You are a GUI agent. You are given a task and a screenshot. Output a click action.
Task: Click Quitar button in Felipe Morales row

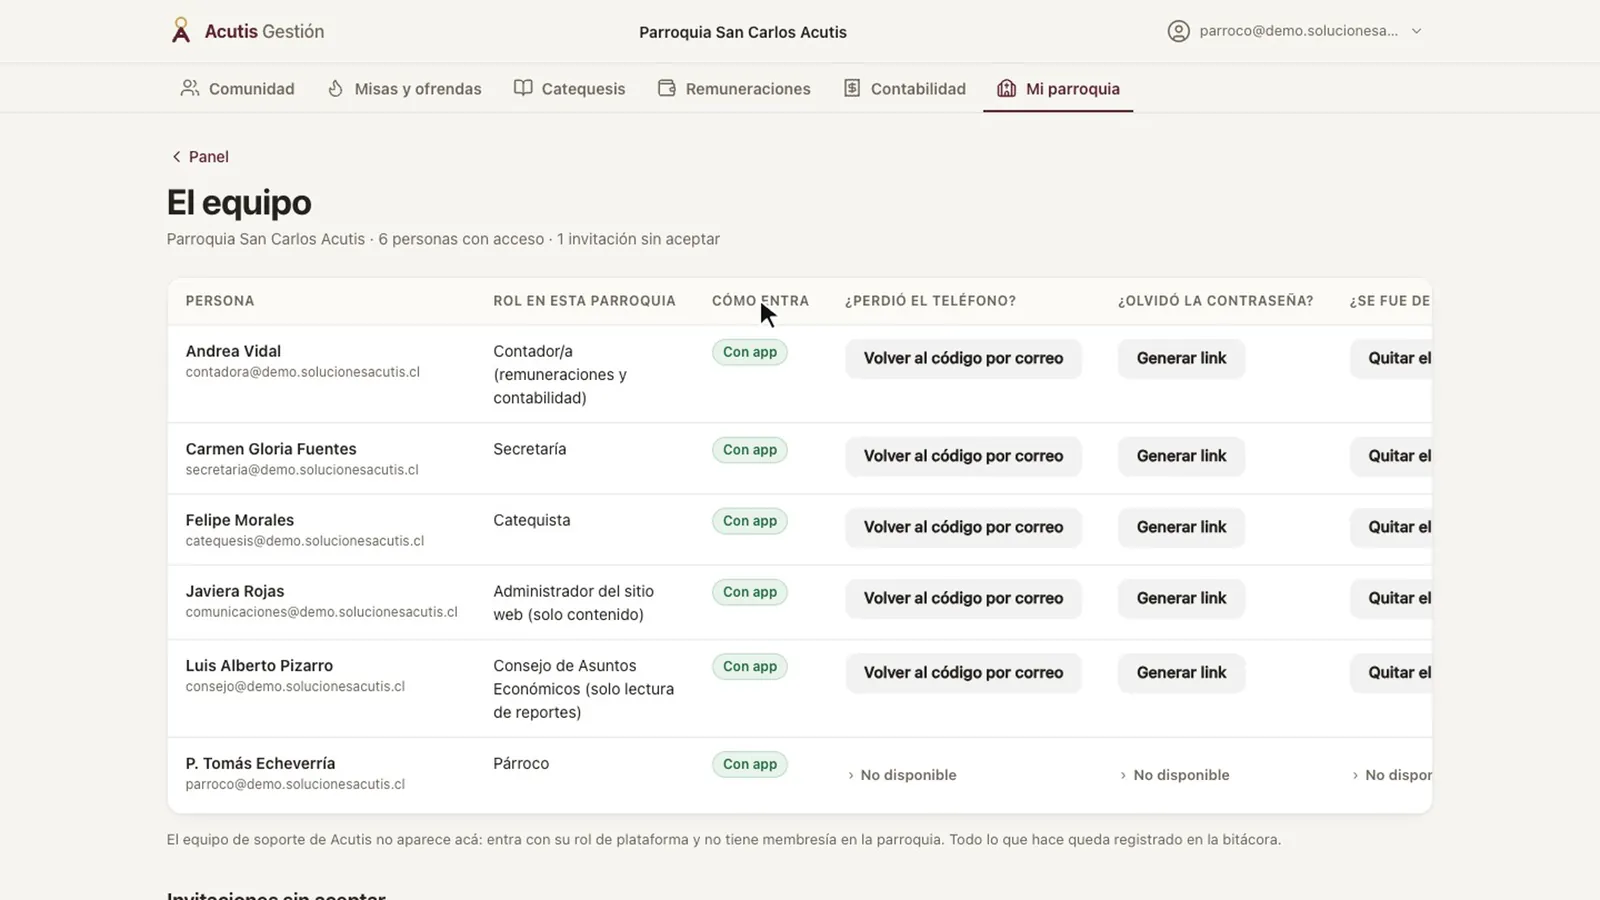click(x=1391, y=527)
